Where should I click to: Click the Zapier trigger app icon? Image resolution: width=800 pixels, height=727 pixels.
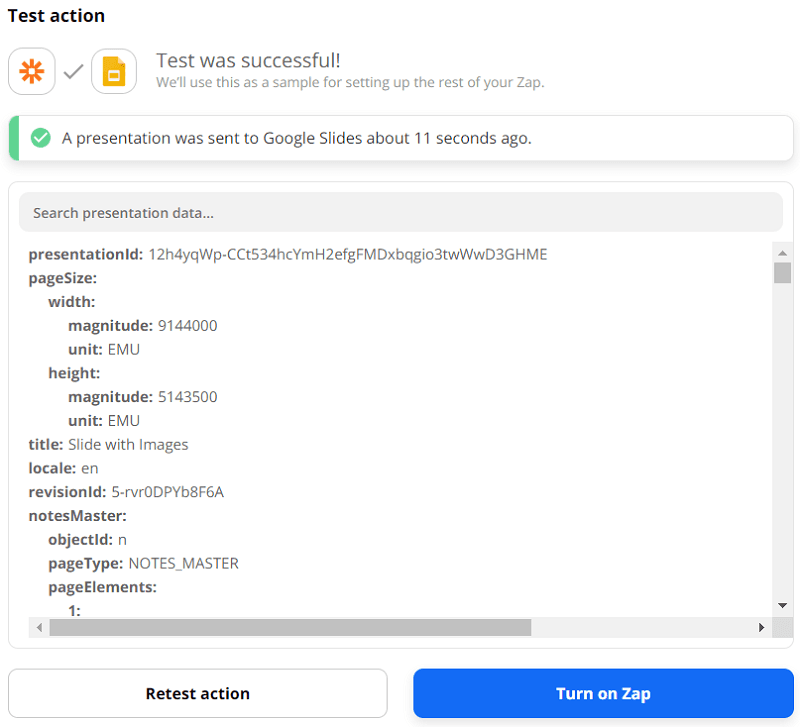(x=31, y=72)
